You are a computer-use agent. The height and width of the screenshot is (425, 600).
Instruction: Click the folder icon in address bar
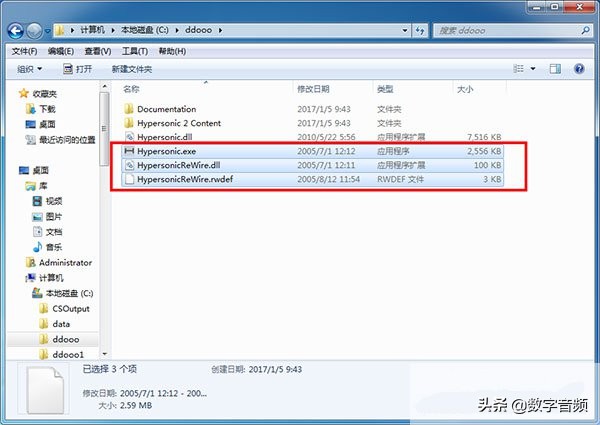pyautogui.click(x=60, y=30)
